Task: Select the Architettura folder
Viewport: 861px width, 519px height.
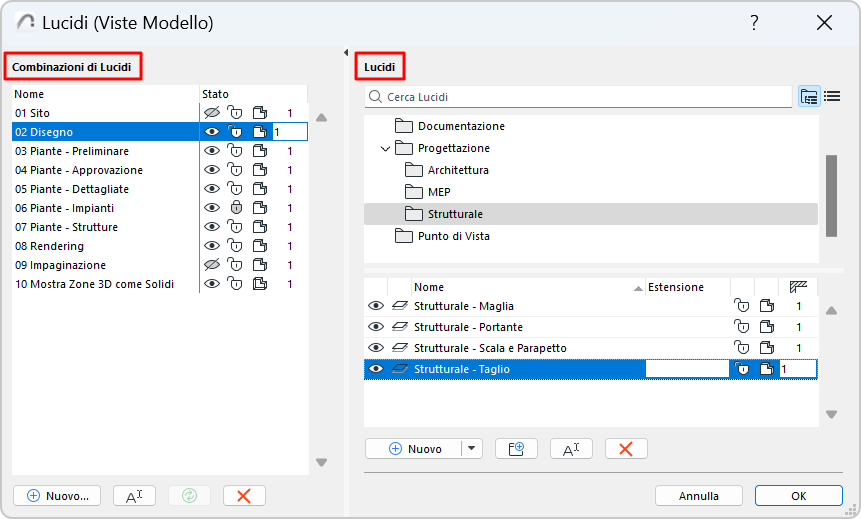Action: point(458,170)
